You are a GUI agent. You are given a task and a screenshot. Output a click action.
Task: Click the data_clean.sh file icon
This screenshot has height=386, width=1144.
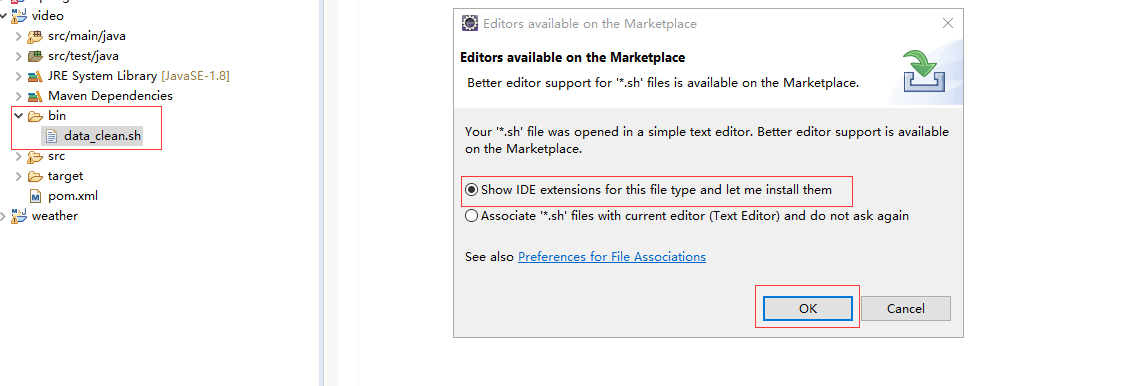coord(51,136)
